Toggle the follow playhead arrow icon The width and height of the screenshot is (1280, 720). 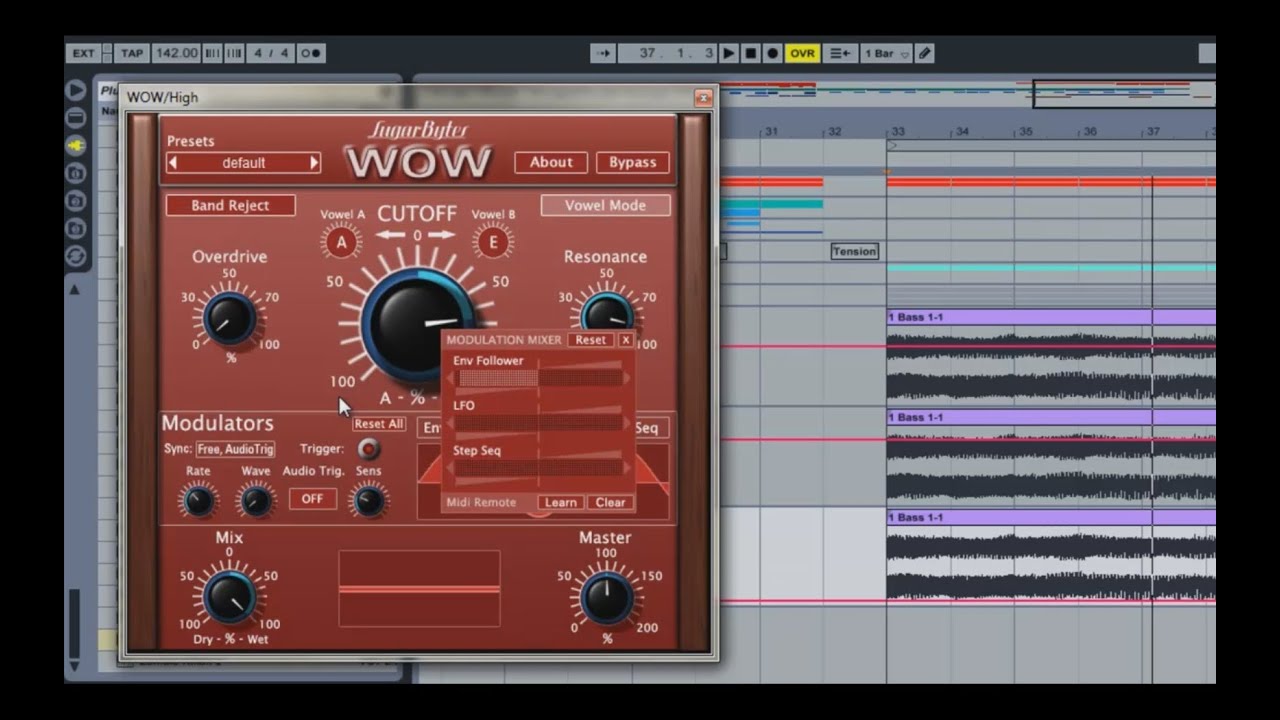[603, 53]
